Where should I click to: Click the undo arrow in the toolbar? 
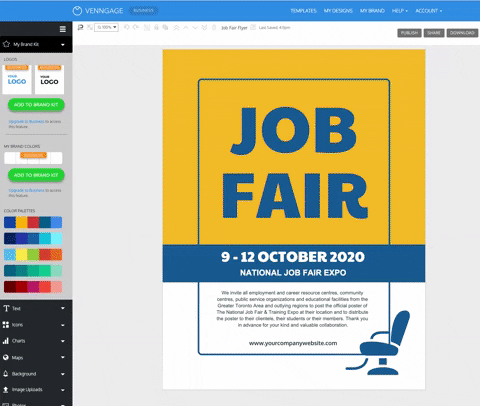click(x=127, y=27)
